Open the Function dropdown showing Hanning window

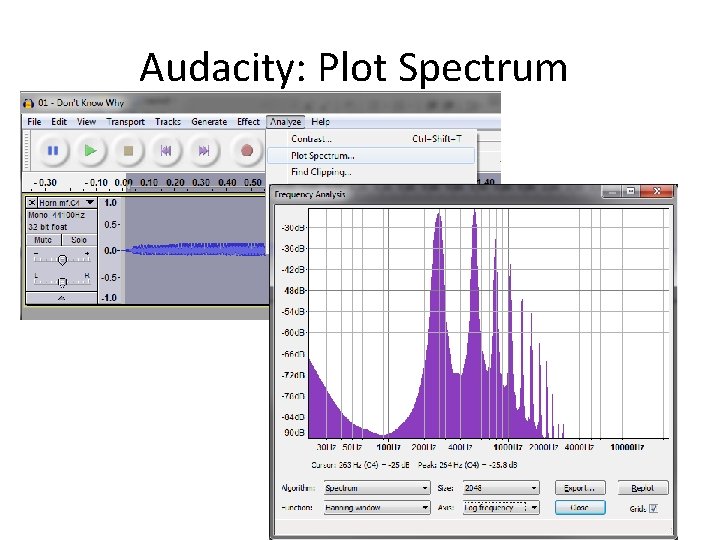[377, 507]
